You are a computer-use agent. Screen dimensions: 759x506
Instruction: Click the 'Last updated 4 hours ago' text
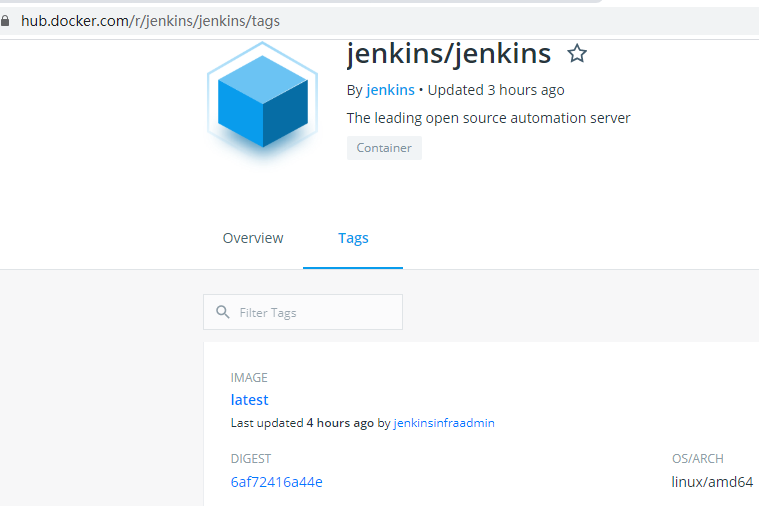(302, 423)
